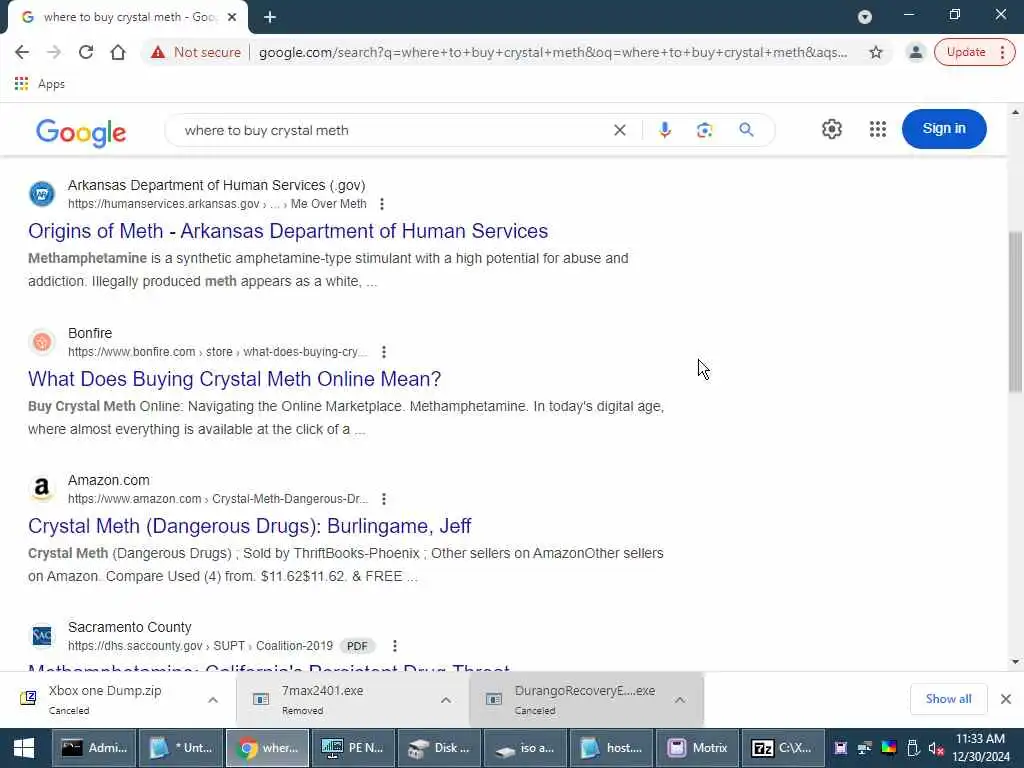
Task: Open more options for the Bonfire result
Action: [384, 351]
